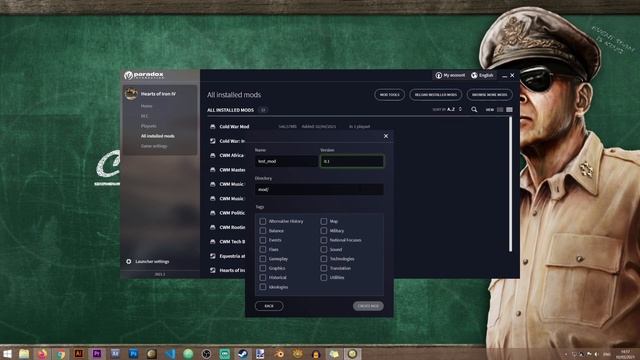The width and height of the screenshot is (640, 360).
Task: Enable the Gameplay tag checkbox
Action: click(262, 259)
